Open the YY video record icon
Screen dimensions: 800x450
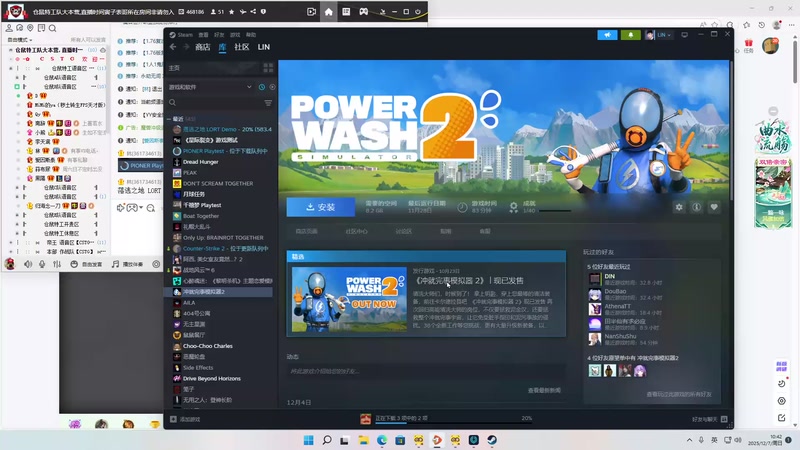point(311,12)
